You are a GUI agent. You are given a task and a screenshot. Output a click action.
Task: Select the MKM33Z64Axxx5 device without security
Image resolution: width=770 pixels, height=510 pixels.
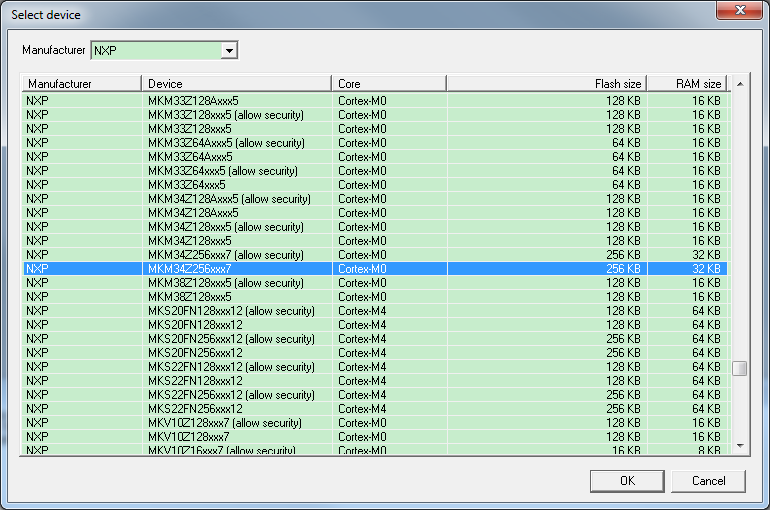[375, 157]
